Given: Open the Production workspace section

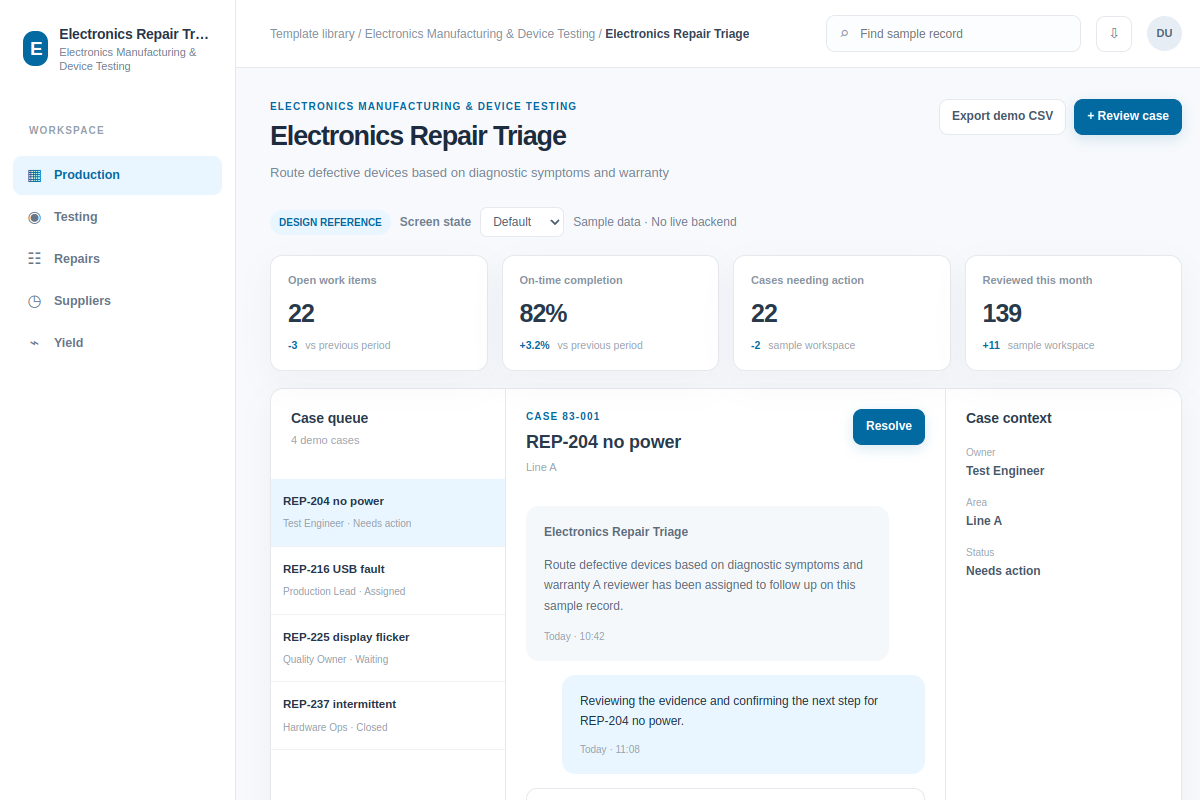Looking at the screenshot, I should coord(117,175).
